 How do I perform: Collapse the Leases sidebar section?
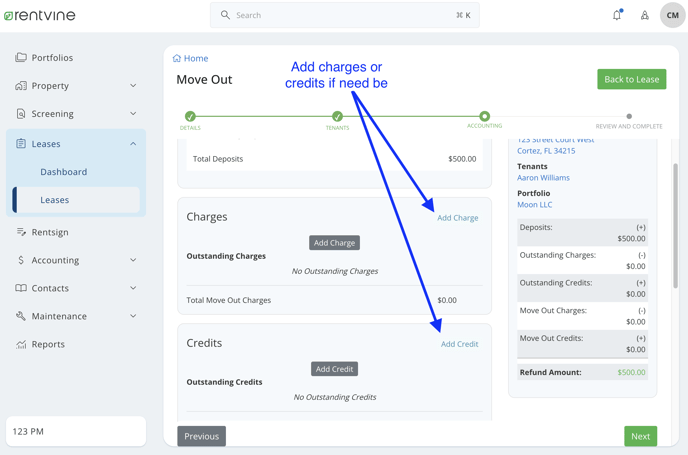(x=133, y=144)
